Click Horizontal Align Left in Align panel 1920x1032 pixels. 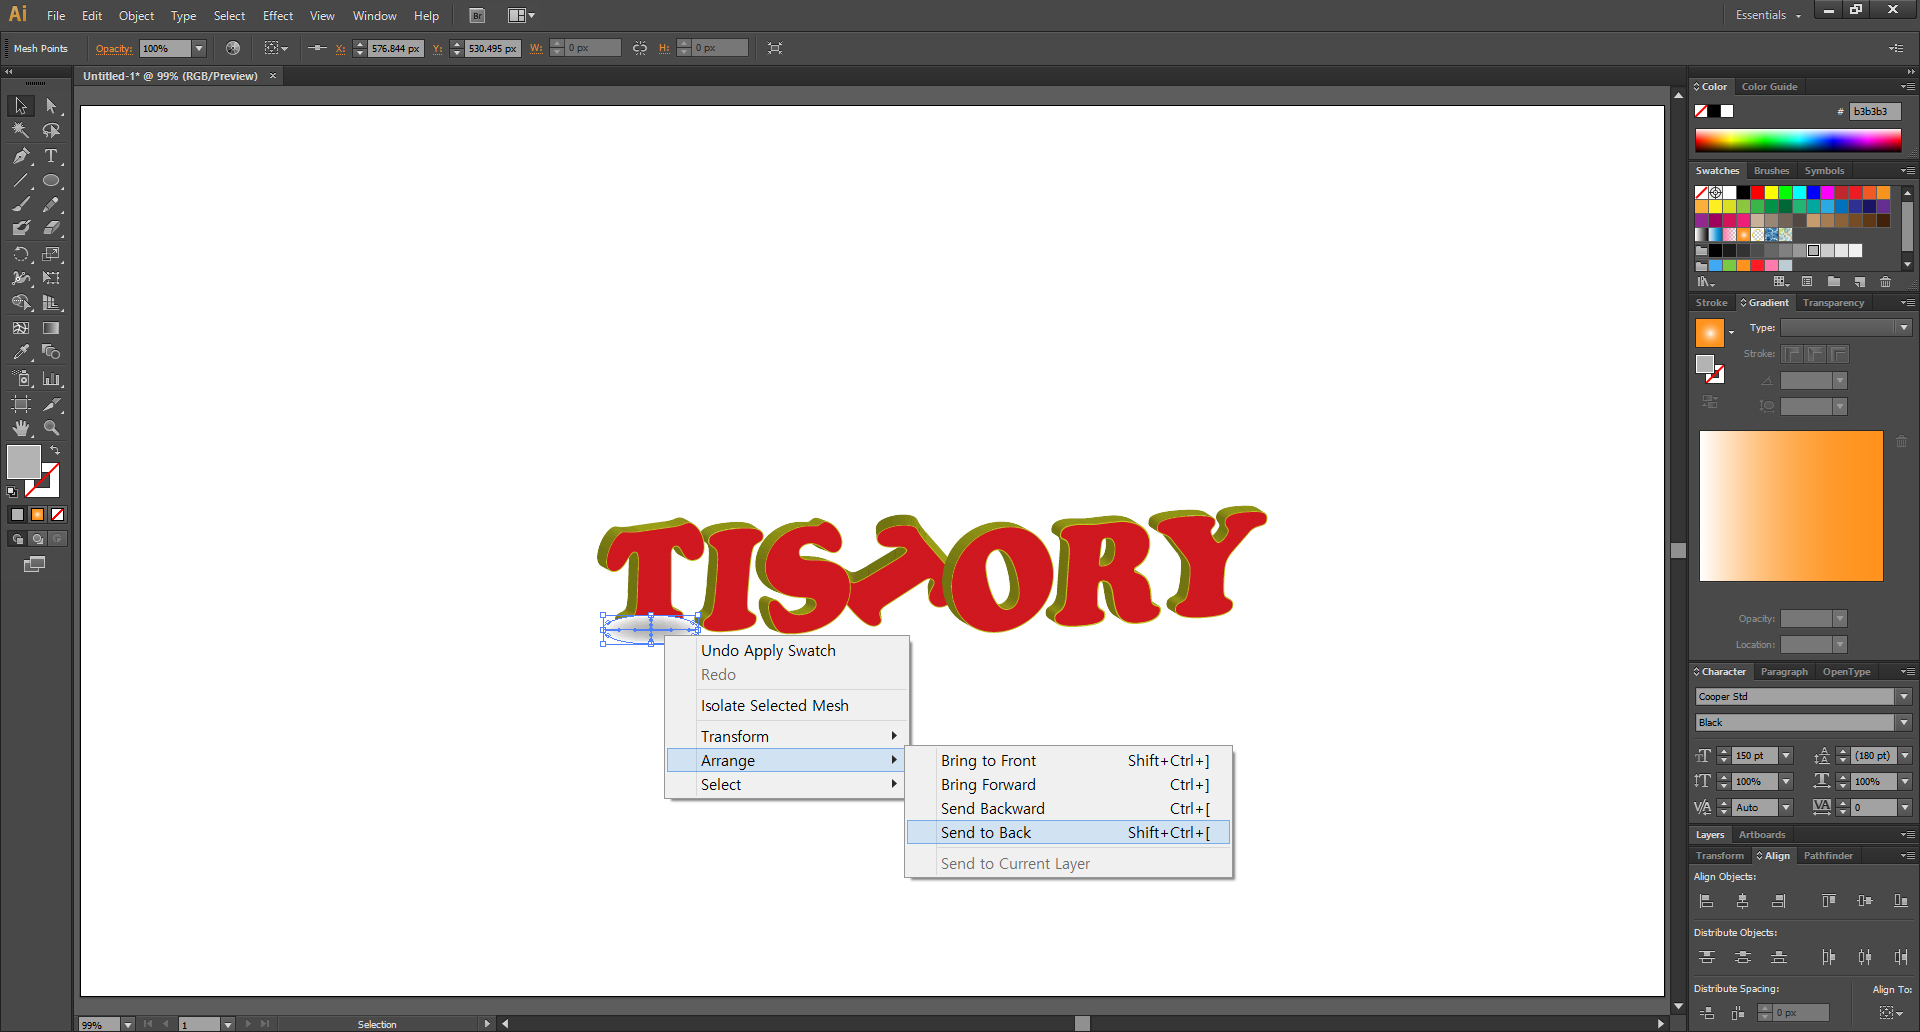1706,901
